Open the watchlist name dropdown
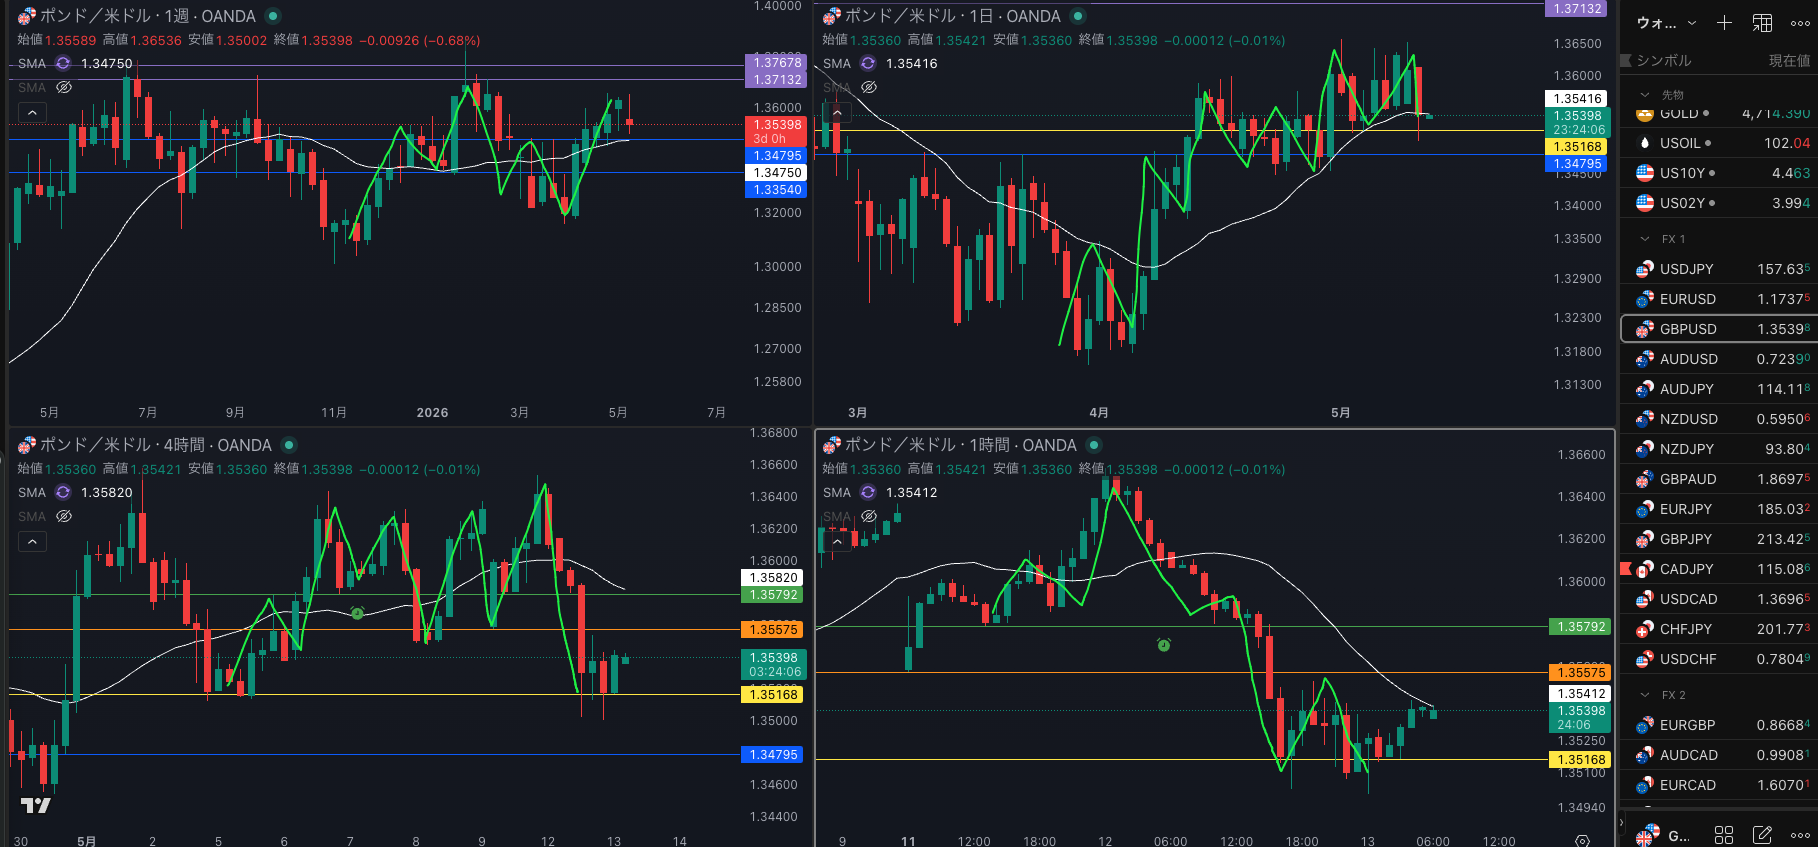 pyautogui.click(x=1666, y=23)
